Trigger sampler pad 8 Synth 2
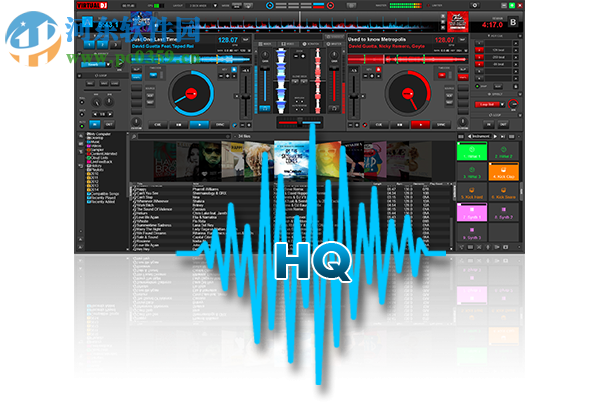This screenshot has height=403, width=600. coord(504,212)
